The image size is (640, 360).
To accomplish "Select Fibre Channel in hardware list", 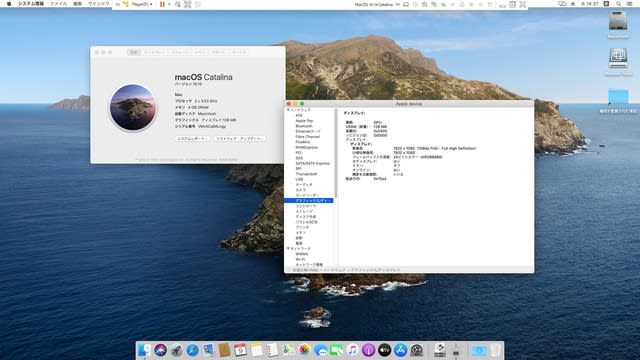I will point(307,137).
